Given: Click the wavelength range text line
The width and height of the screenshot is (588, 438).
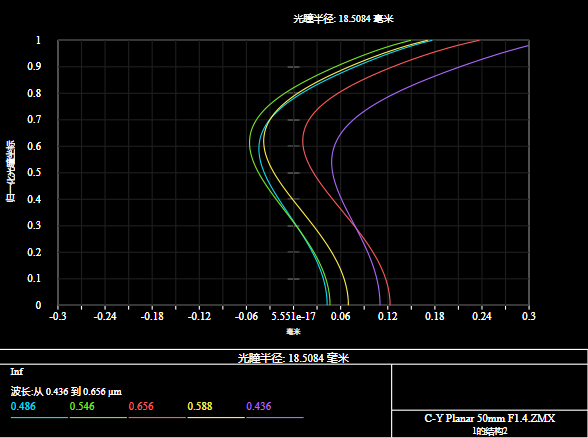Looking at the screenshot, I should coord(66,392).
